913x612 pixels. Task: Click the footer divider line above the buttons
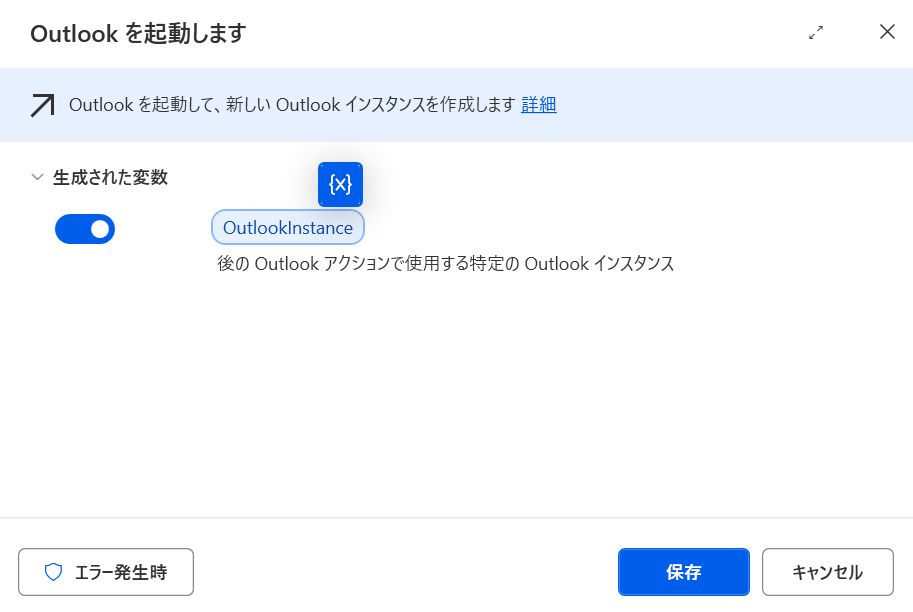(x=456, y=518)
